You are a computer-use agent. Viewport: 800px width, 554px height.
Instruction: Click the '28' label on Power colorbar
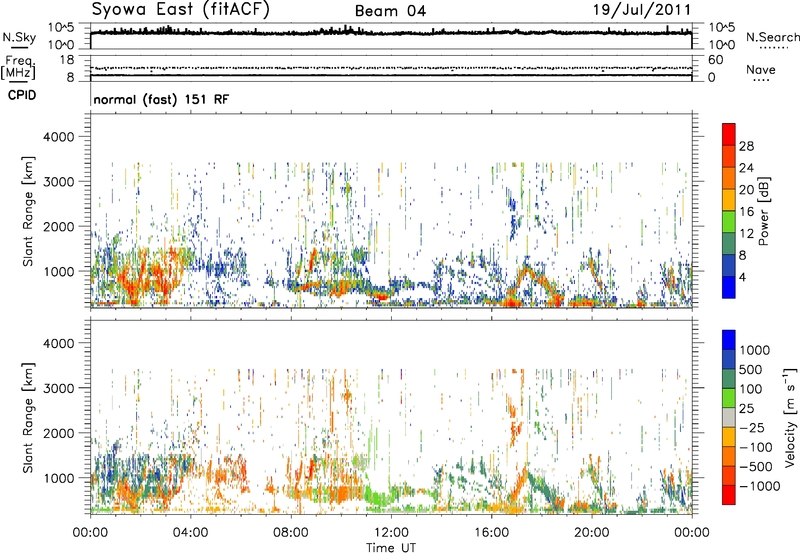point(746,146)
